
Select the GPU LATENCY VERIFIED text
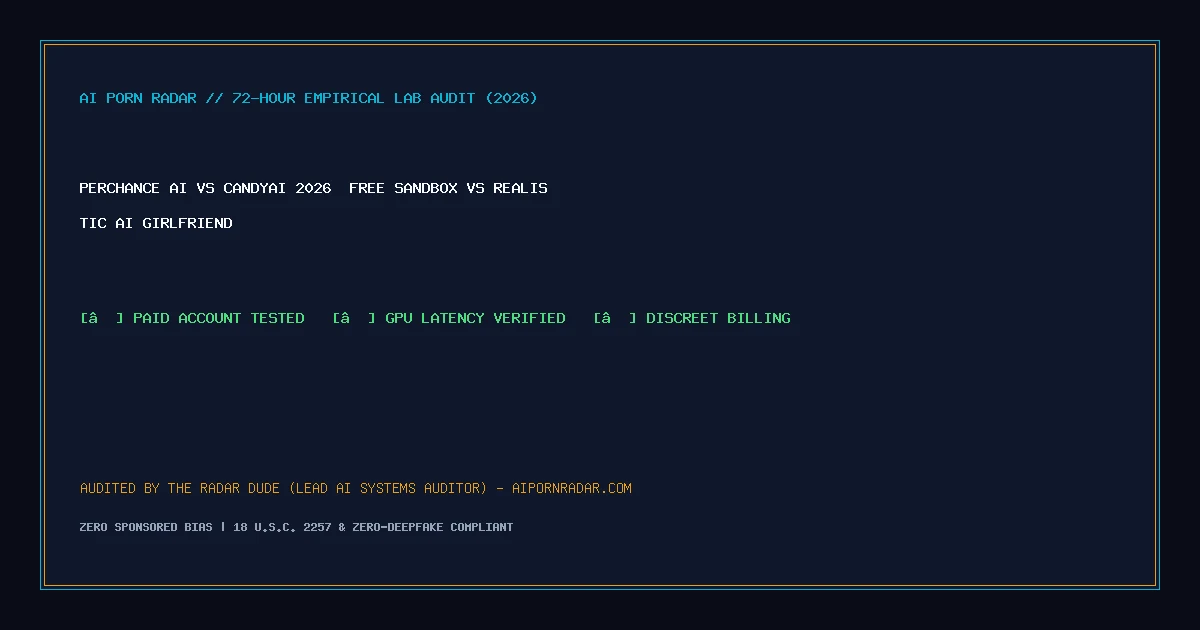(x=475, y=318)
